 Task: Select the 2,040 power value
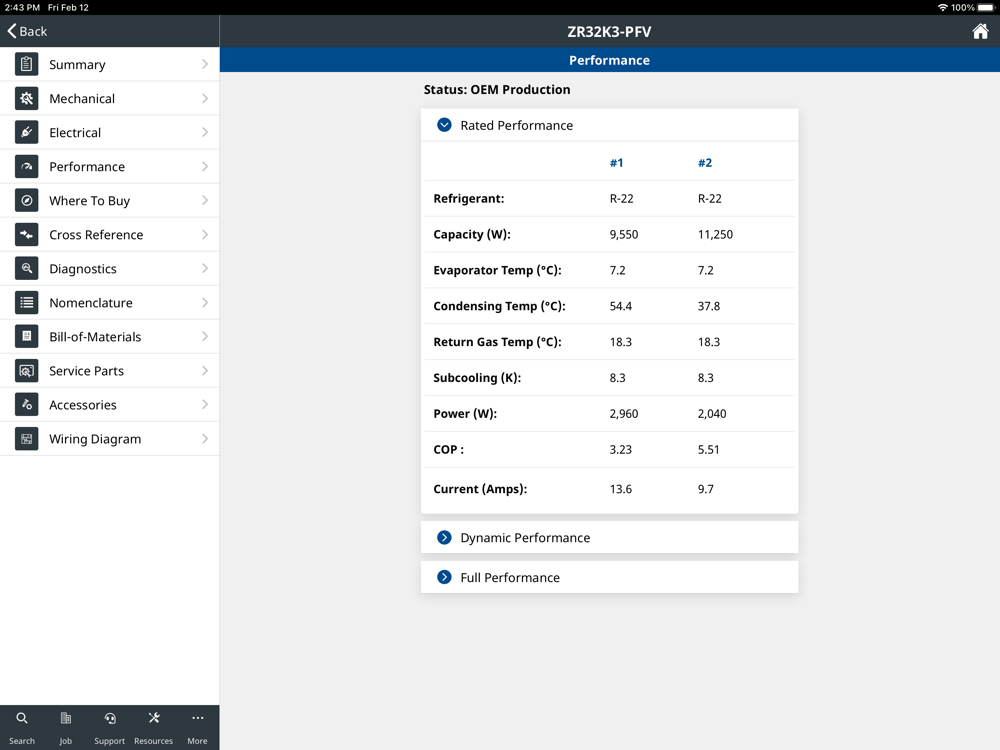click(x=712, y=414)
